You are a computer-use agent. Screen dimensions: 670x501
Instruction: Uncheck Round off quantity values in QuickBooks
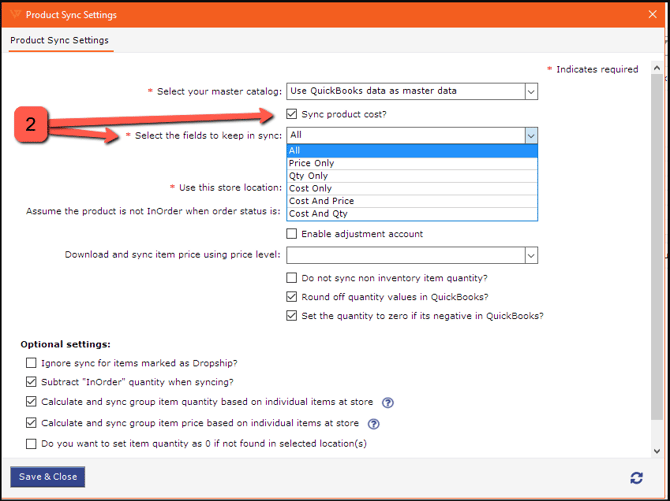pos(291,297)
